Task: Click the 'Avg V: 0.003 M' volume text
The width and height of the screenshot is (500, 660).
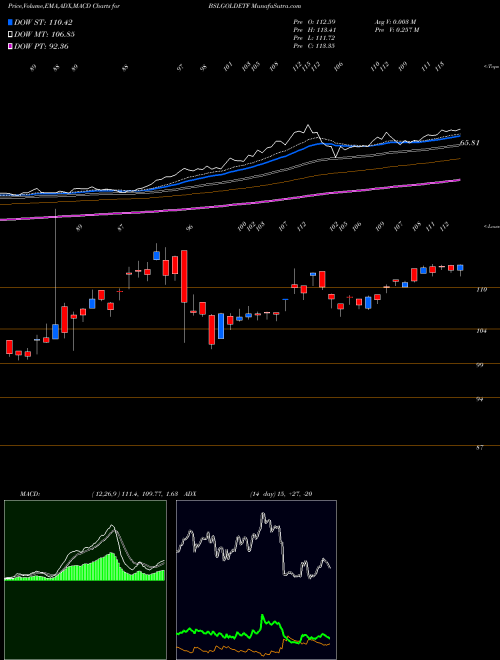Action: (395, 22)
